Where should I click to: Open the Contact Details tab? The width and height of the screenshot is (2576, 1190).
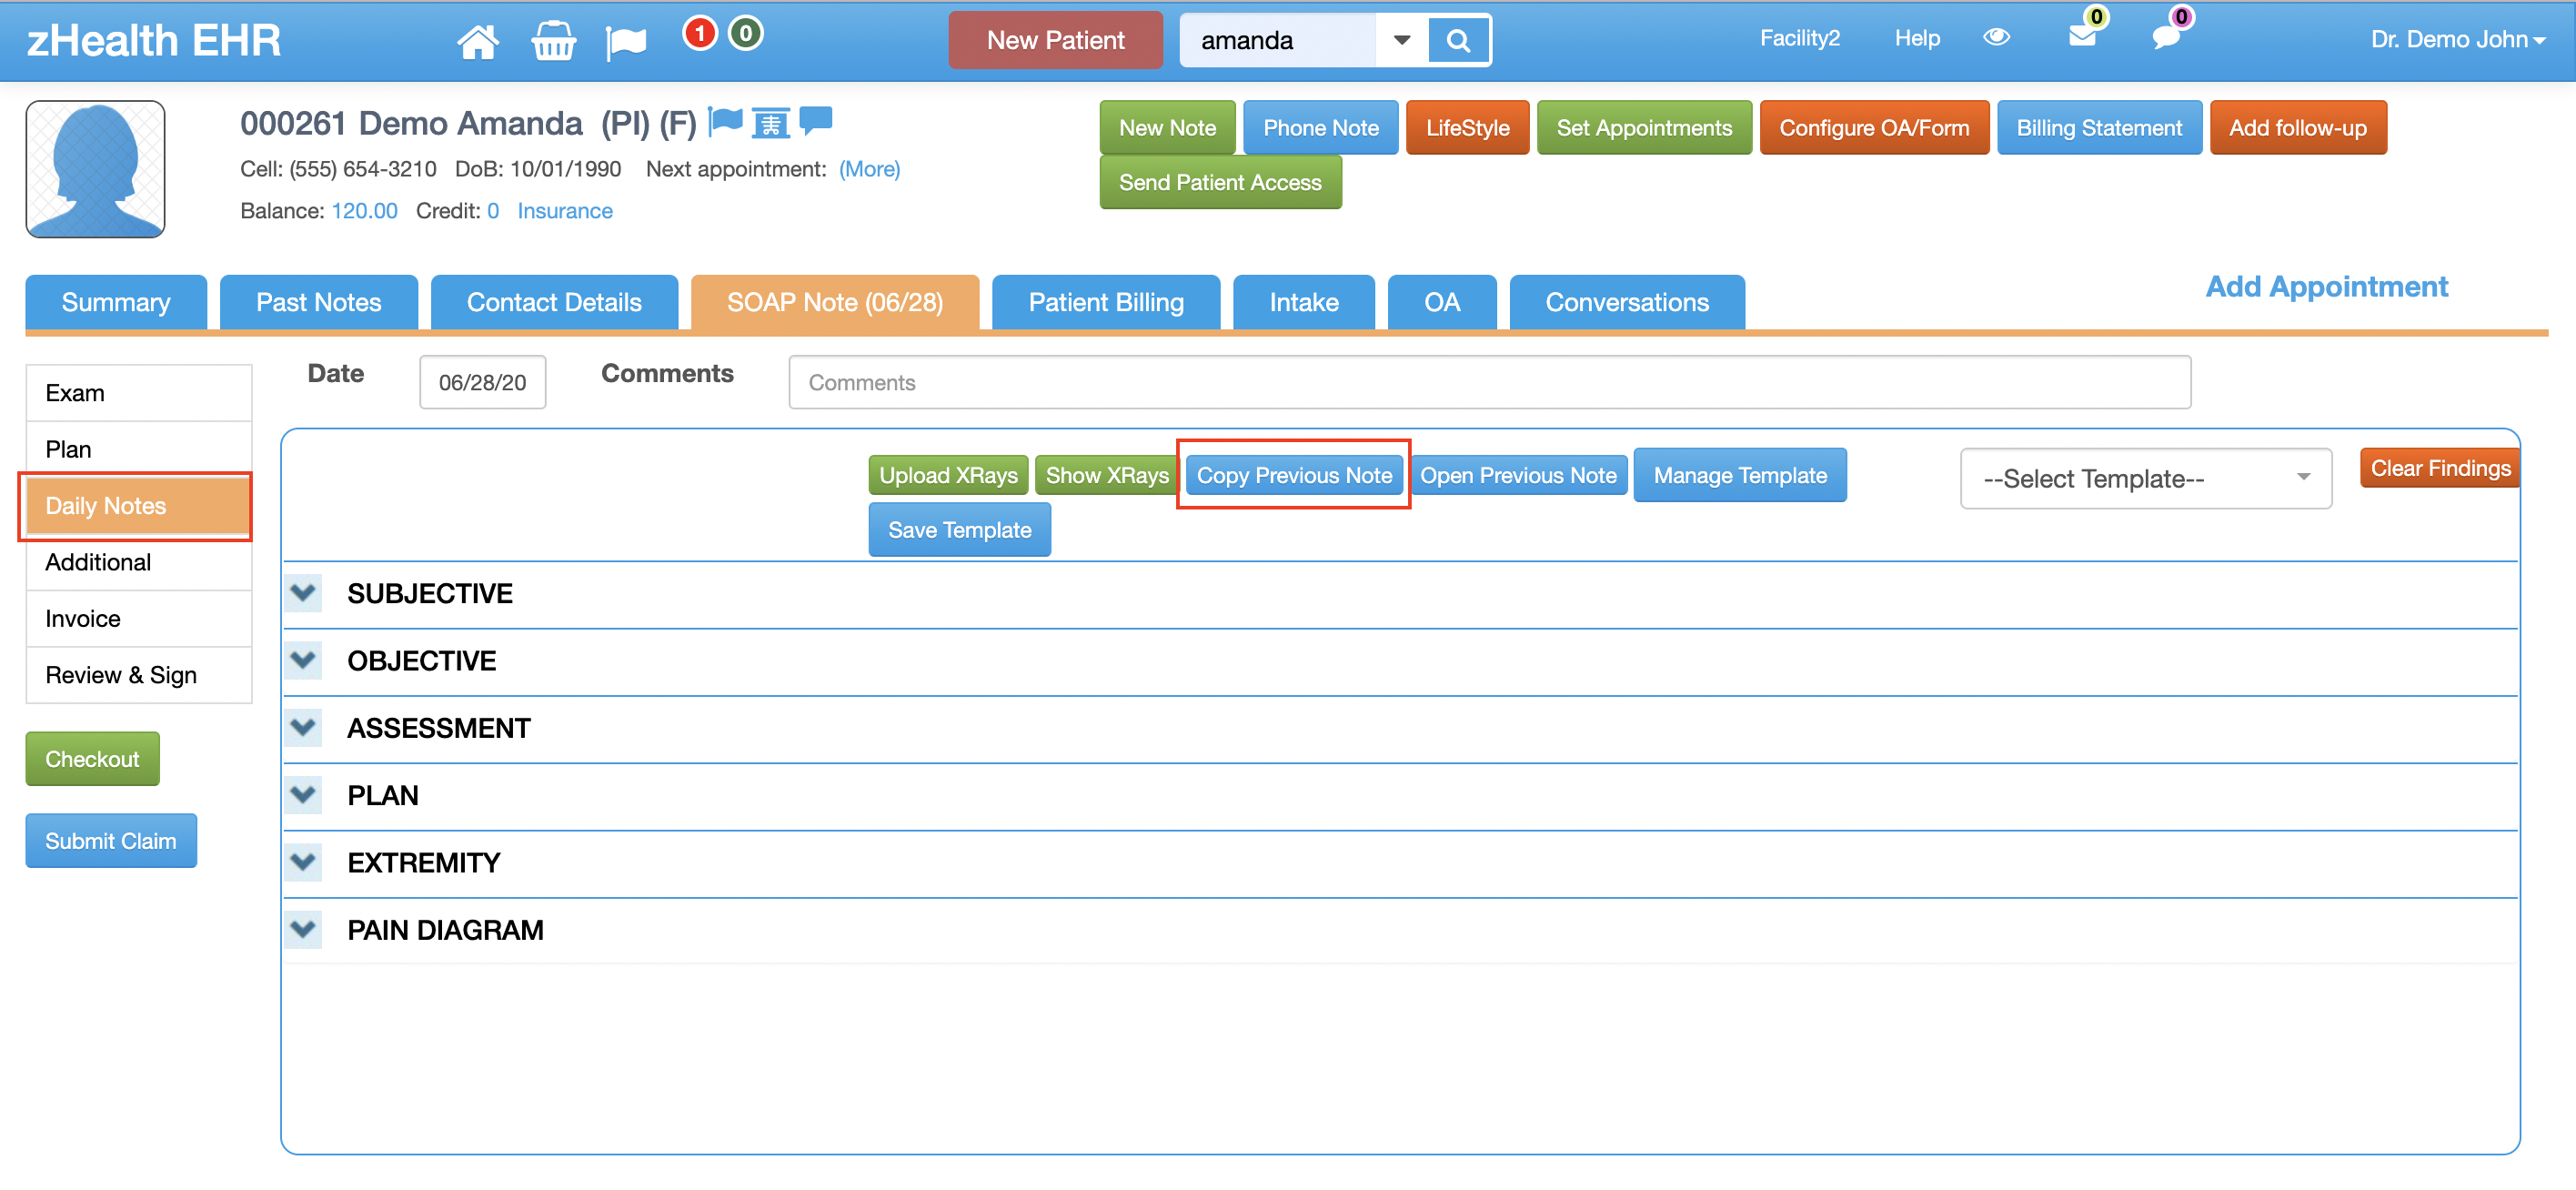click(x=554, y=302)
